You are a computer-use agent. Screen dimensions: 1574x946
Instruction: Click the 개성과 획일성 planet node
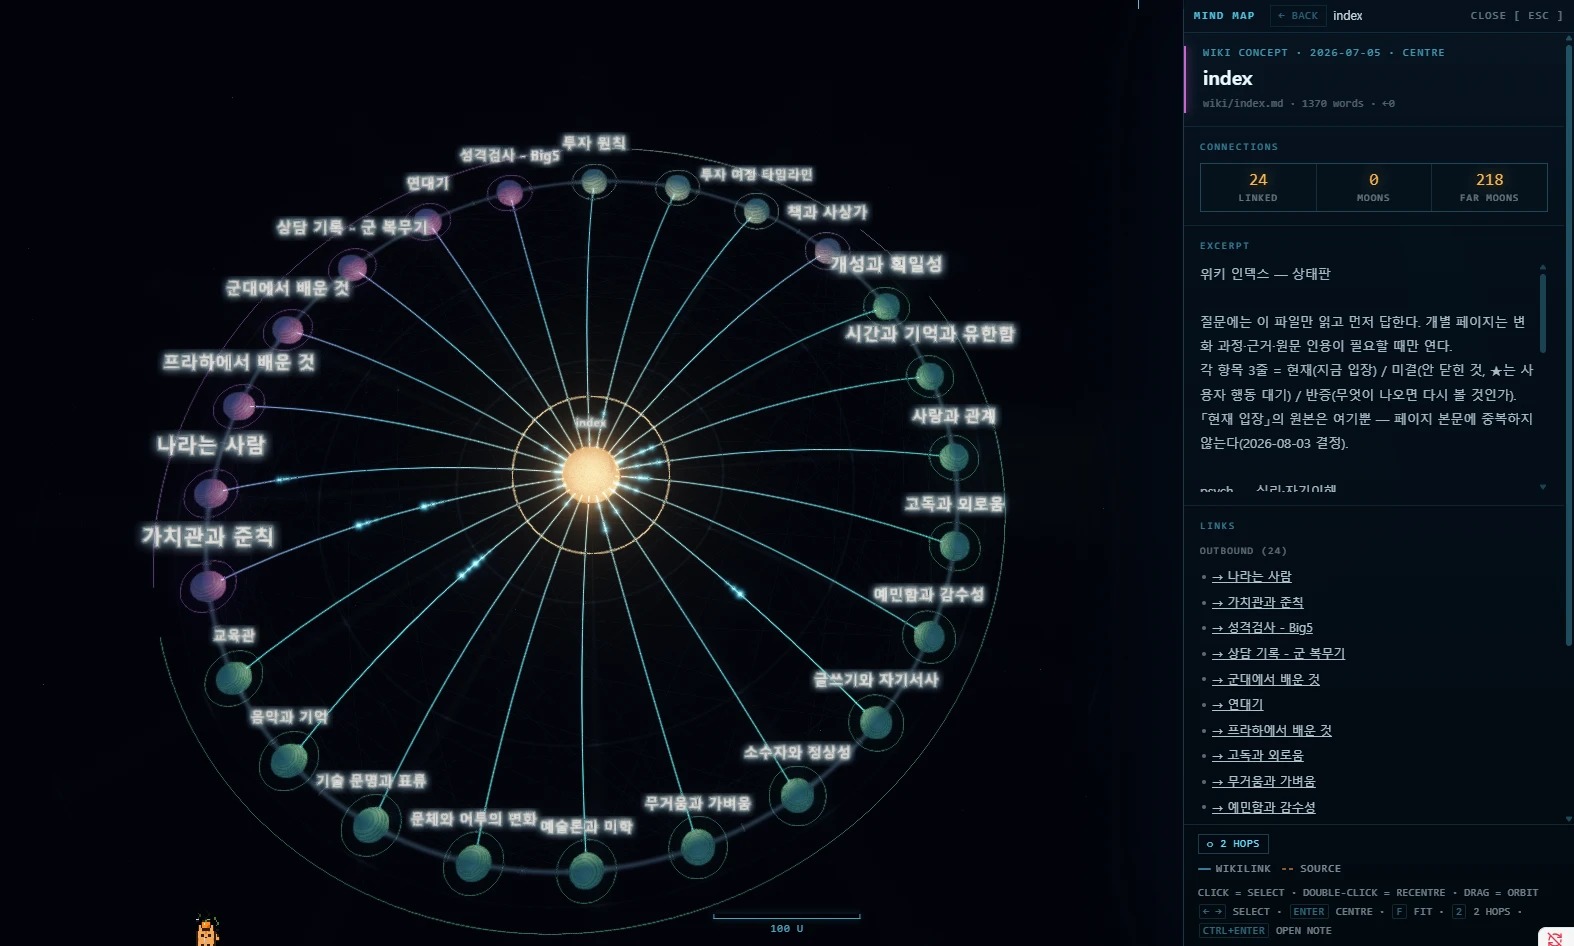(x=886, y=305)
